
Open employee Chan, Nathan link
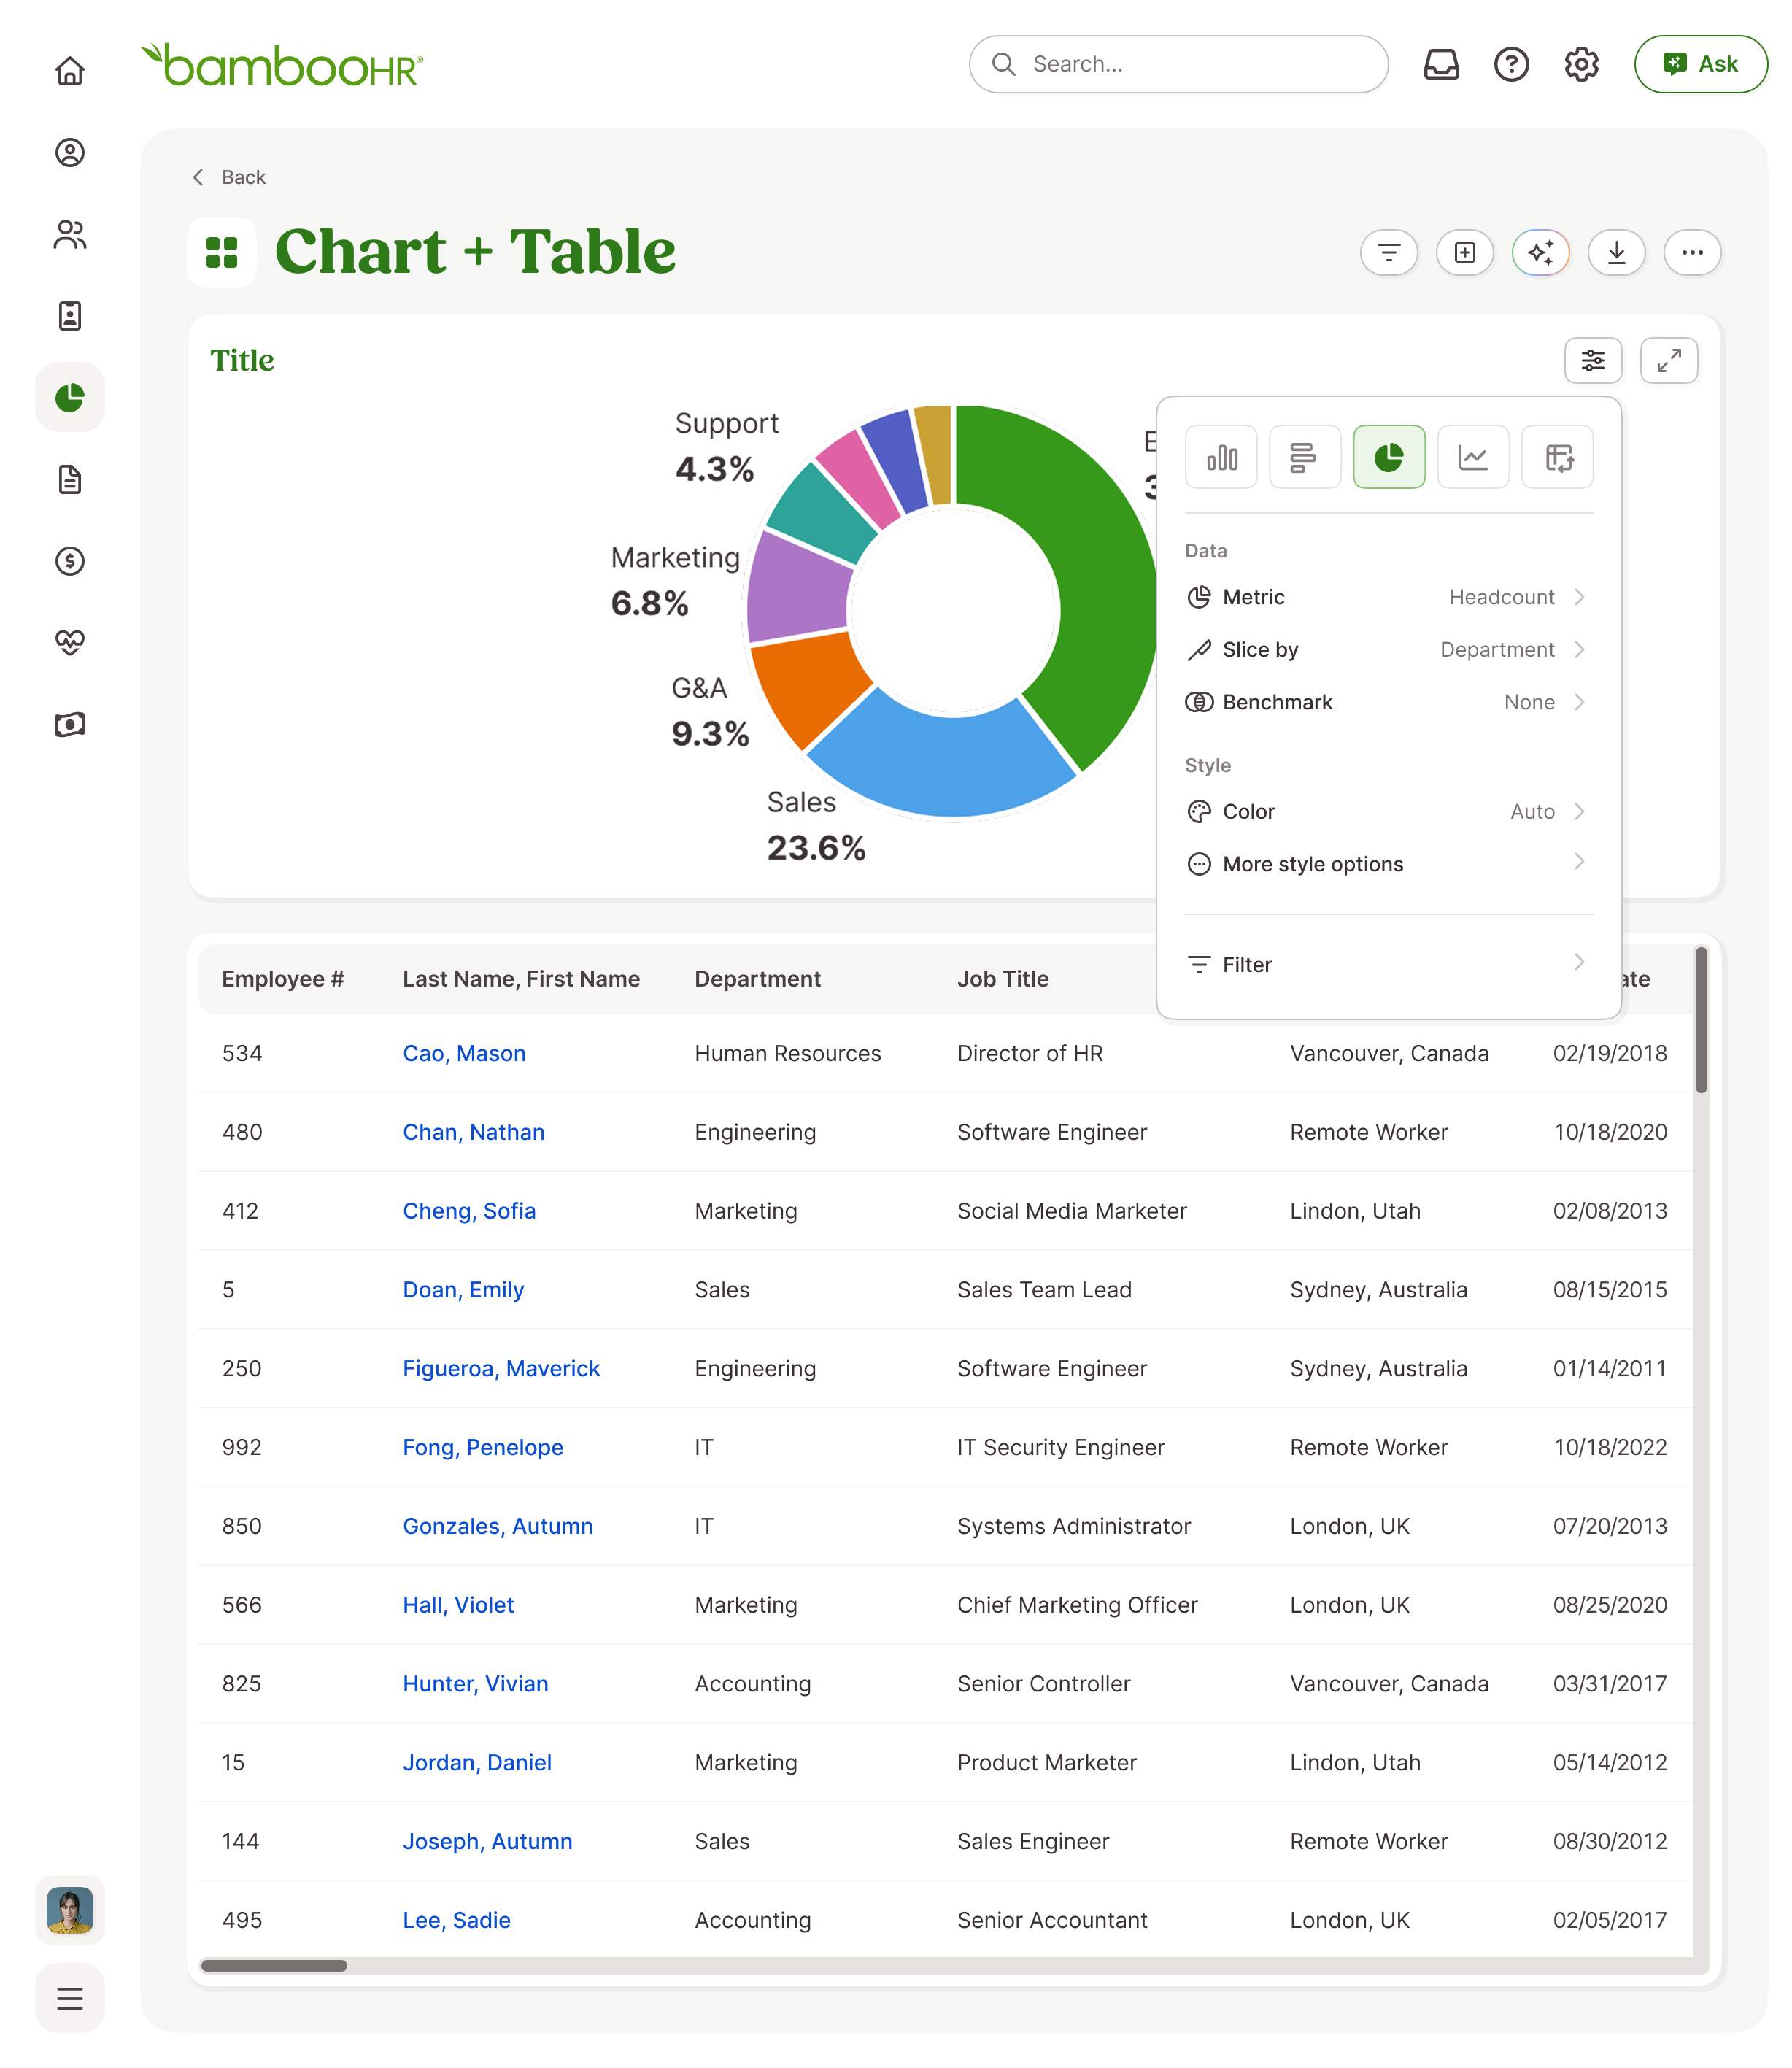[x=474, y=1132]
